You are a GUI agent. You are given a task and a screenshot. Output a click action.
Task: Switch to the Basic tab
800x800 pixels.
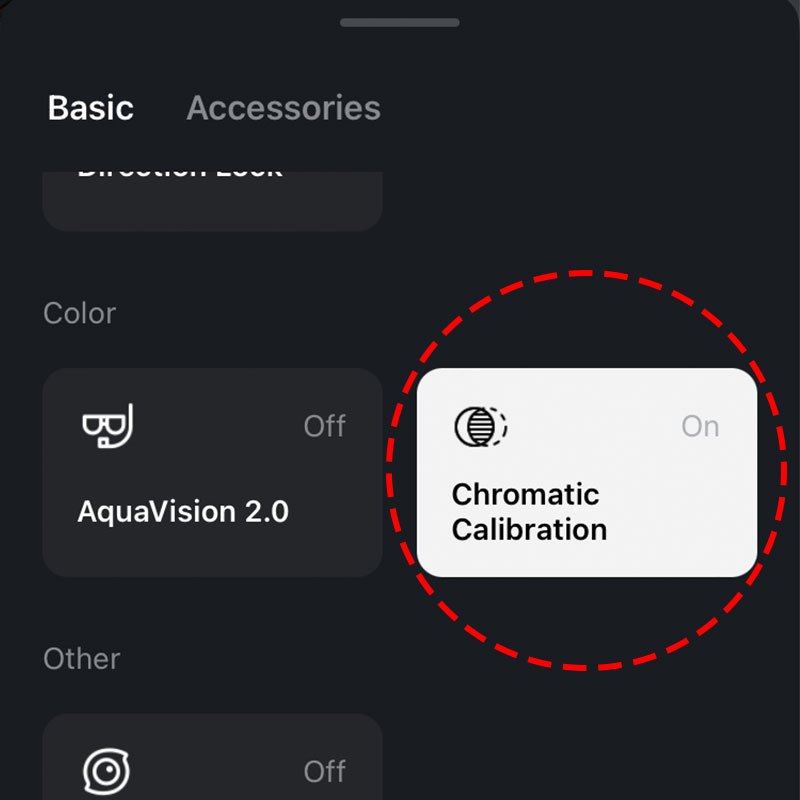click(x=91, y=108)
